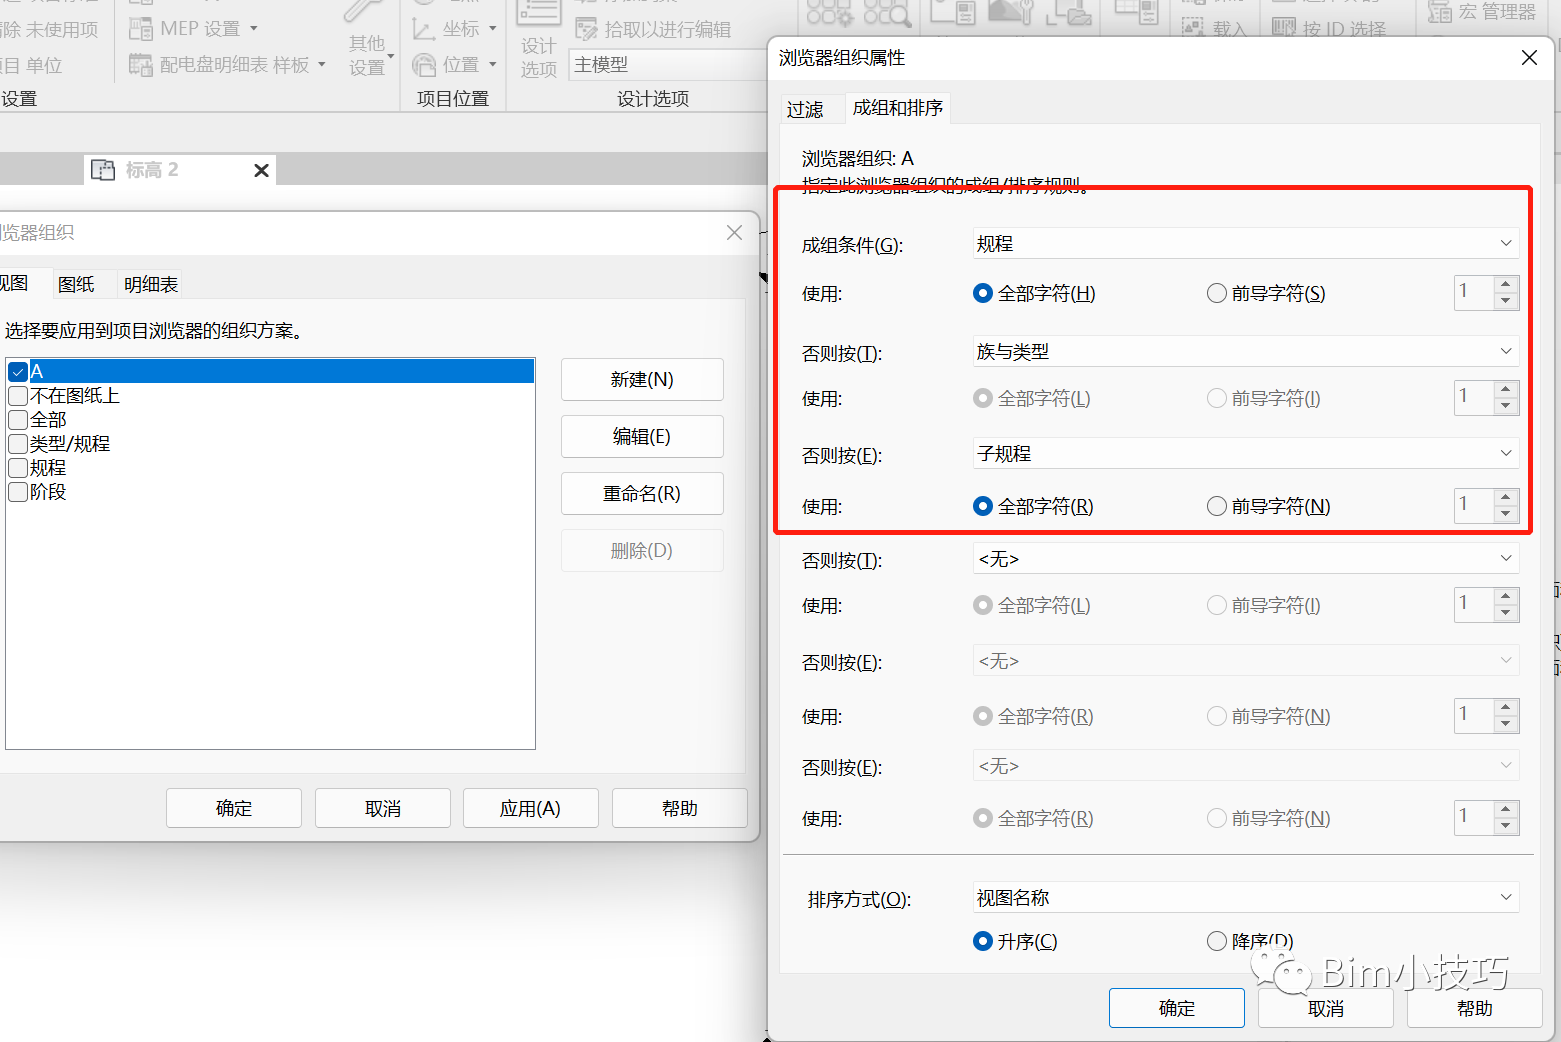Select 全部字符(H) radio button
1561x1042 pixels.
(x=983, y=293)
